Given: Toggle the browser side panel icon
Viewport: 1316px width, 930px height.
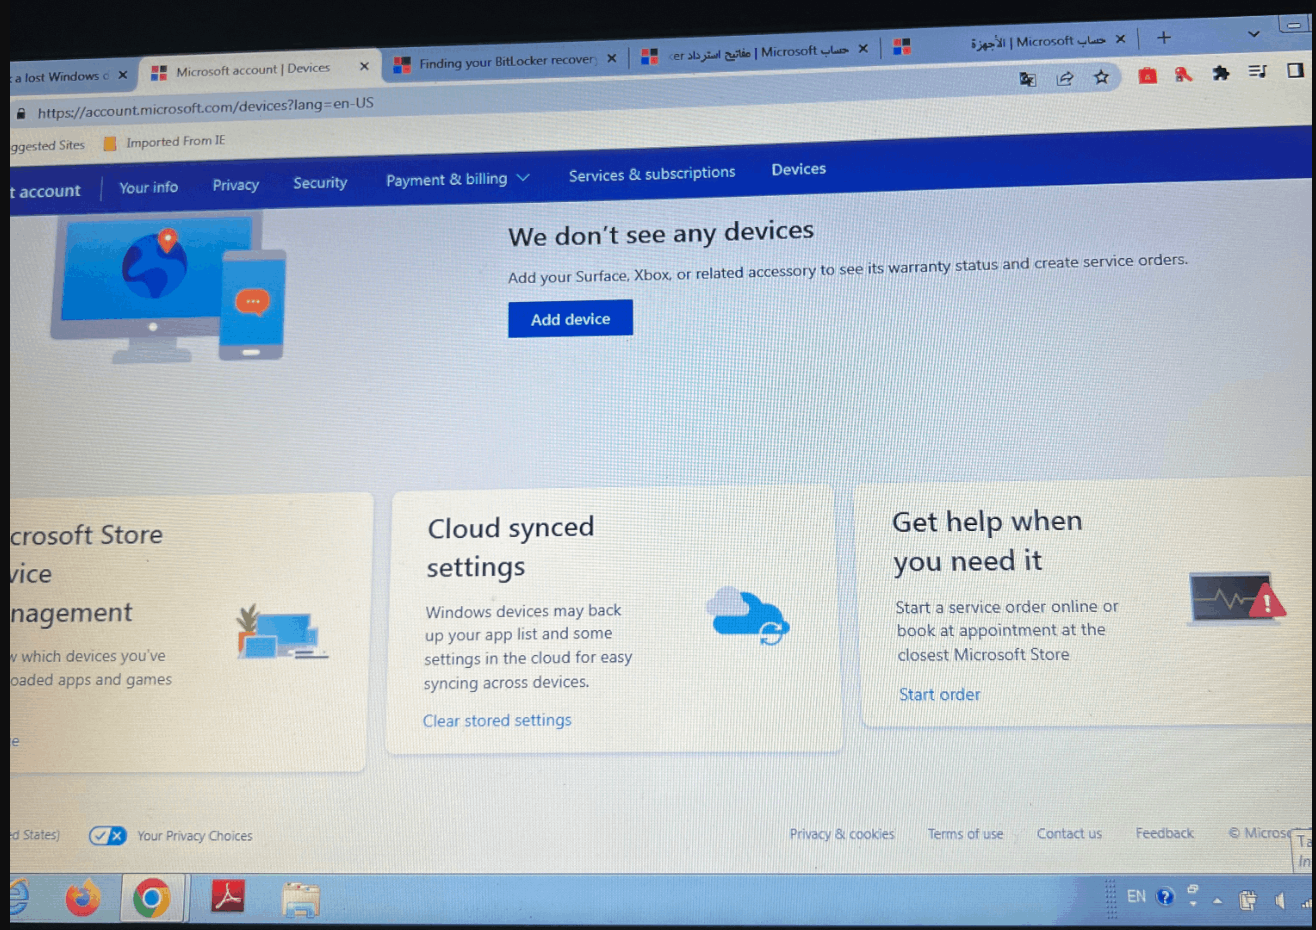Looking at the screenshot, I should click(1295, 70).
